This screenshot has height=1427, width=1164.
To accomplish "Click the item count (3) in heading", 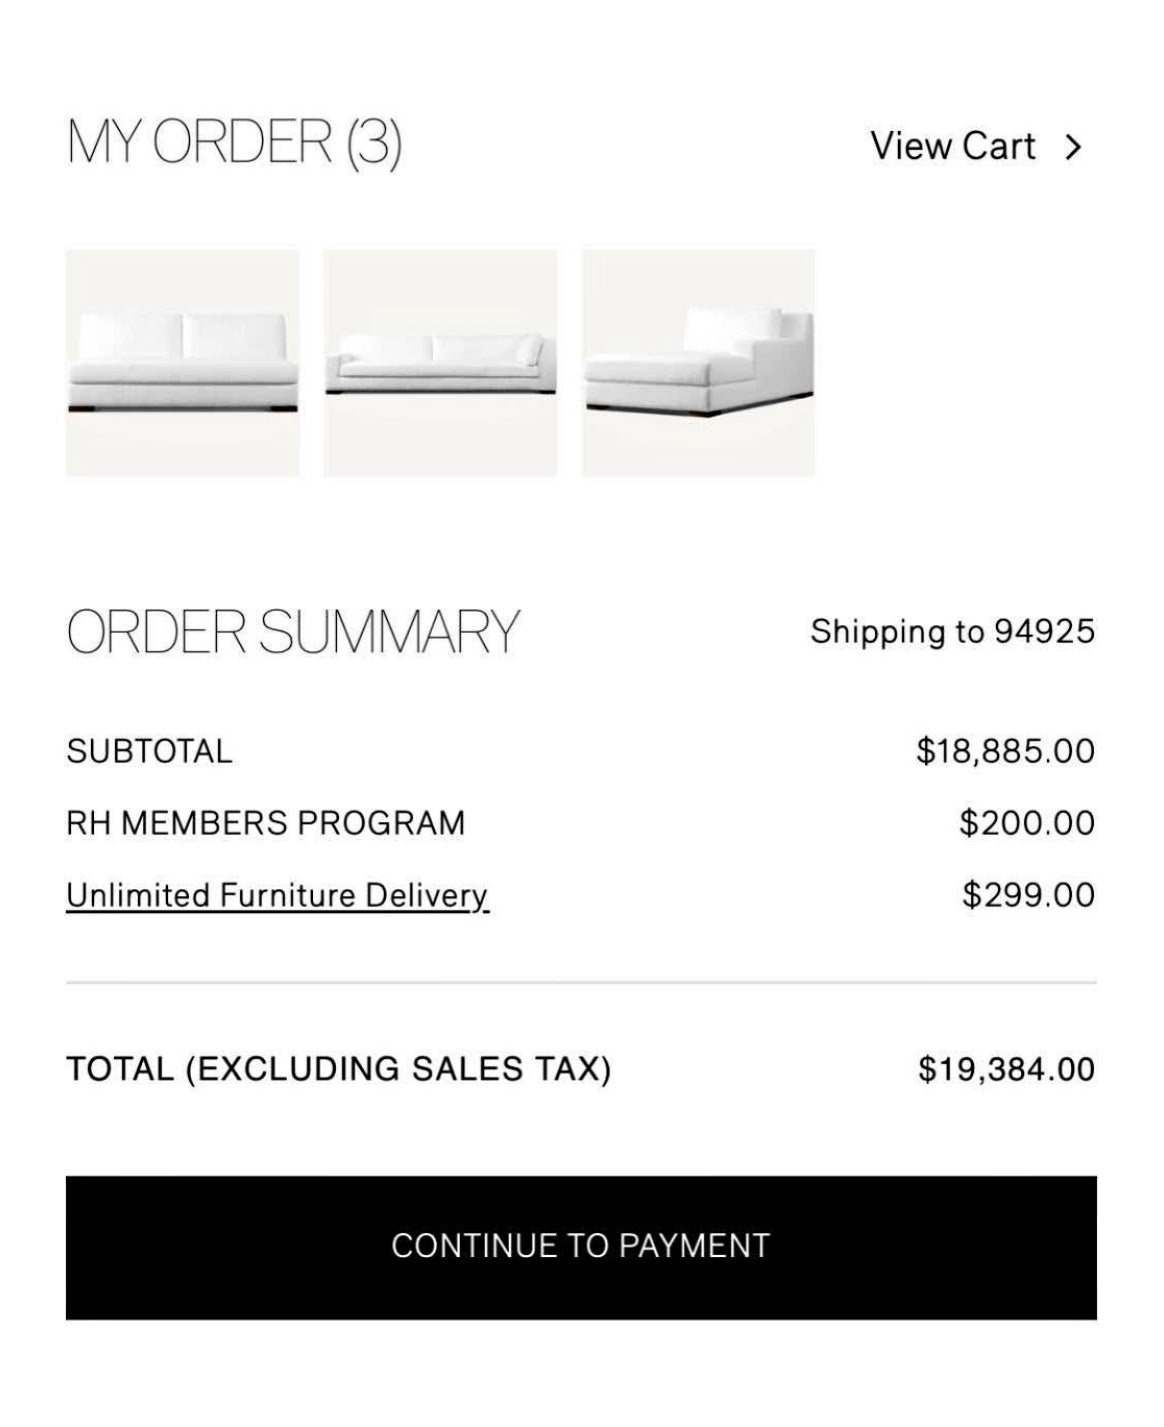I will point(374,141).
